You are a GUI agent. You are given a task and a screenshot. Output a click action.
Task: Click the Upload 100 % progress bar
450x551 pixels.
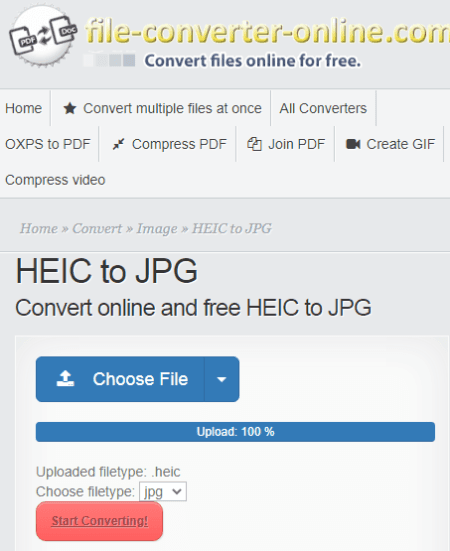point(235,432)
